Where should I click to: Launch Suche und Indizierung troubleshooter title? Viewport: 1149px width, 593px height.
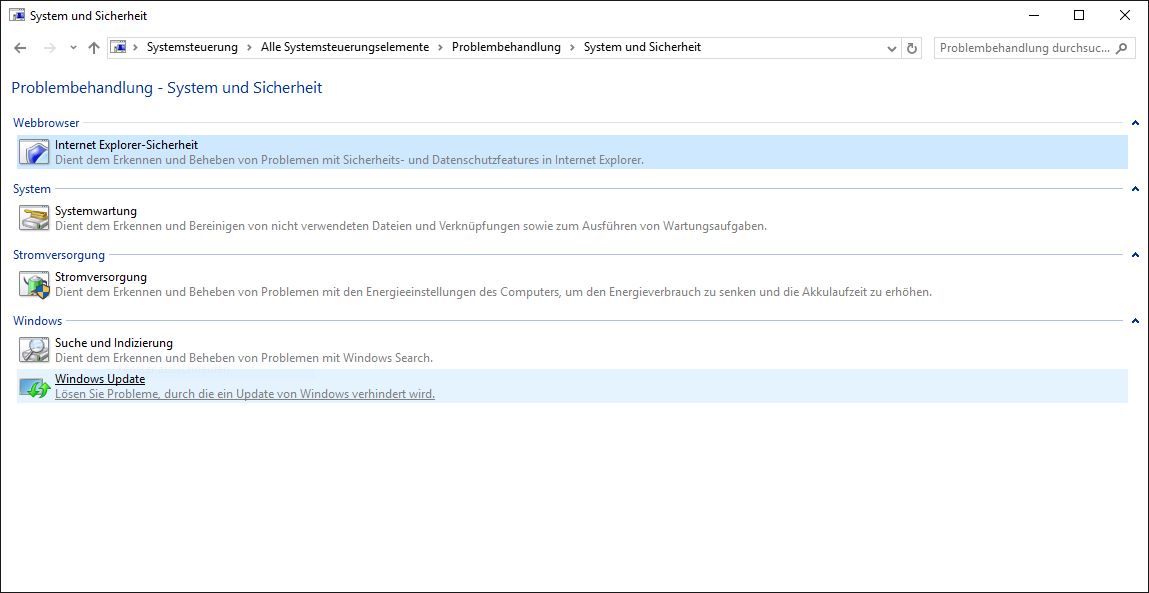pos(114,342)
